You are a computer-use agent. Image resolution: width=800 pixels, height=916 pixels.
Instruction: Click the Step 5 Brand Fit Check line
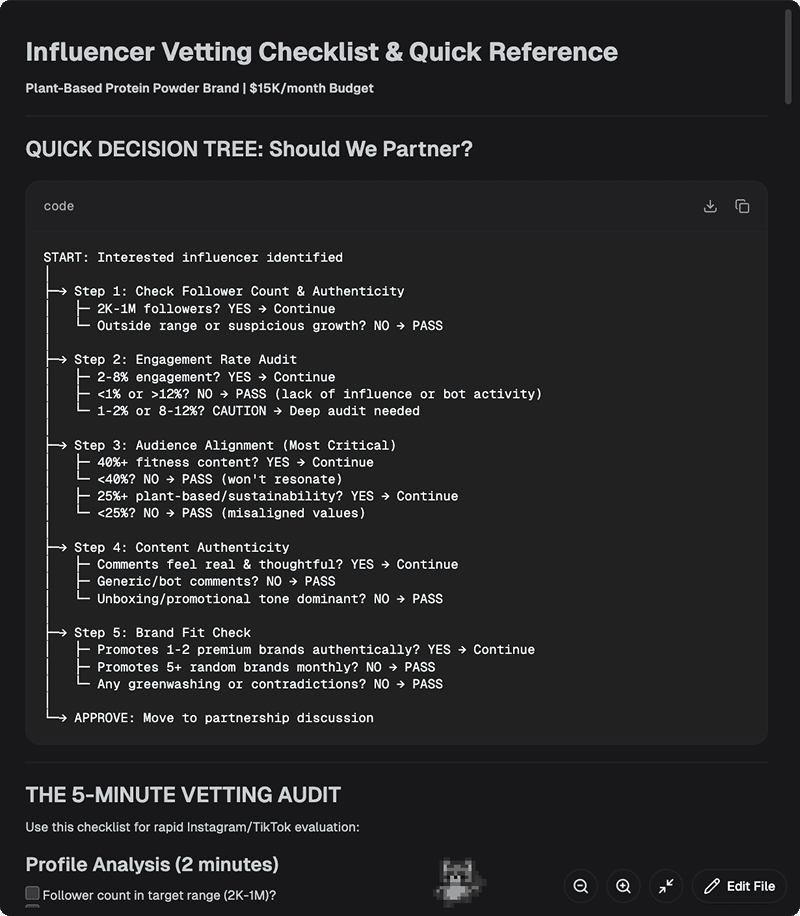[162, 632]
